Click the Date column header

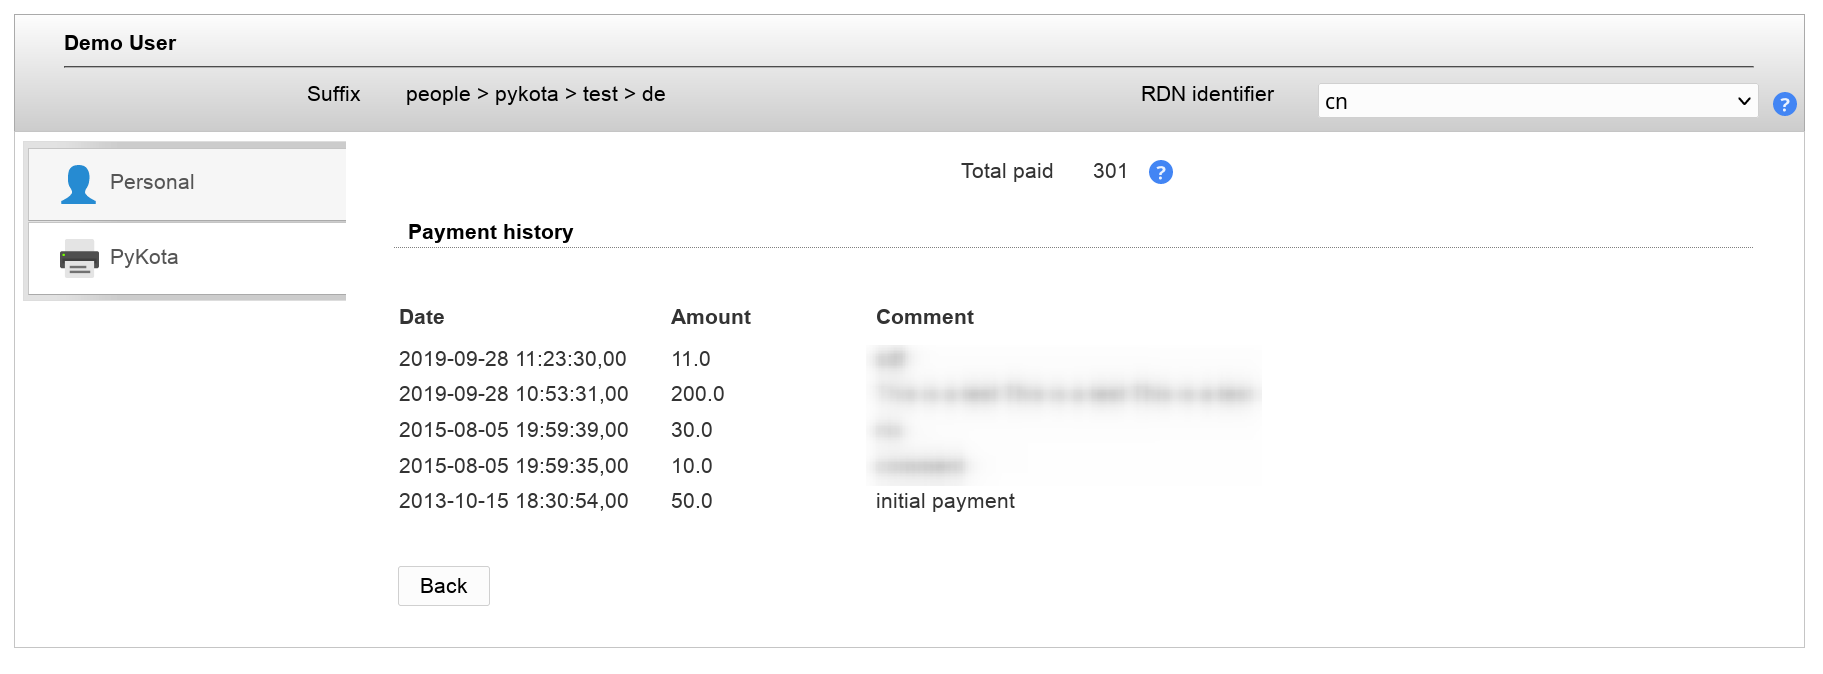tap(421, 317)
